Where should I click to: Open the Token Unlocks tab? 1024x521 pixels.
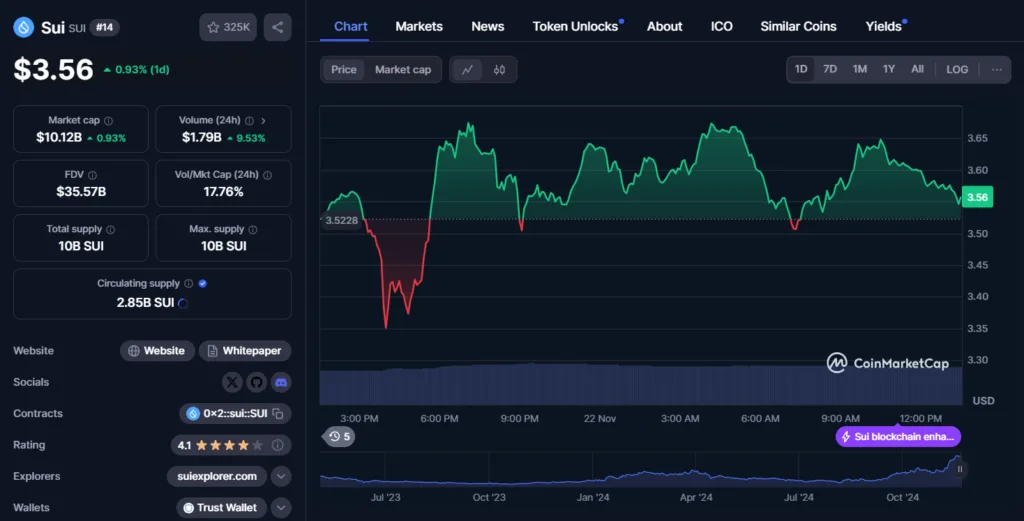[575, 27]
